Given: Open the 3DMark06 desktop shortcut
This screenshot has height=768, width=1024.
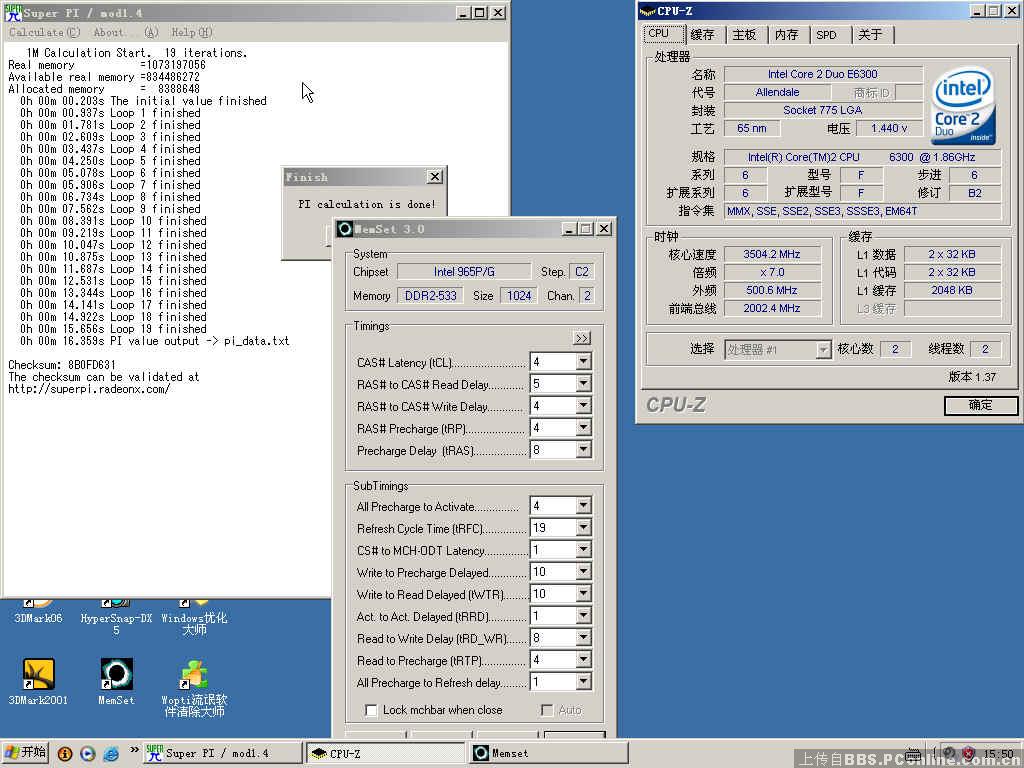Looking at the screenshot, I should click(x=38, y=612).
